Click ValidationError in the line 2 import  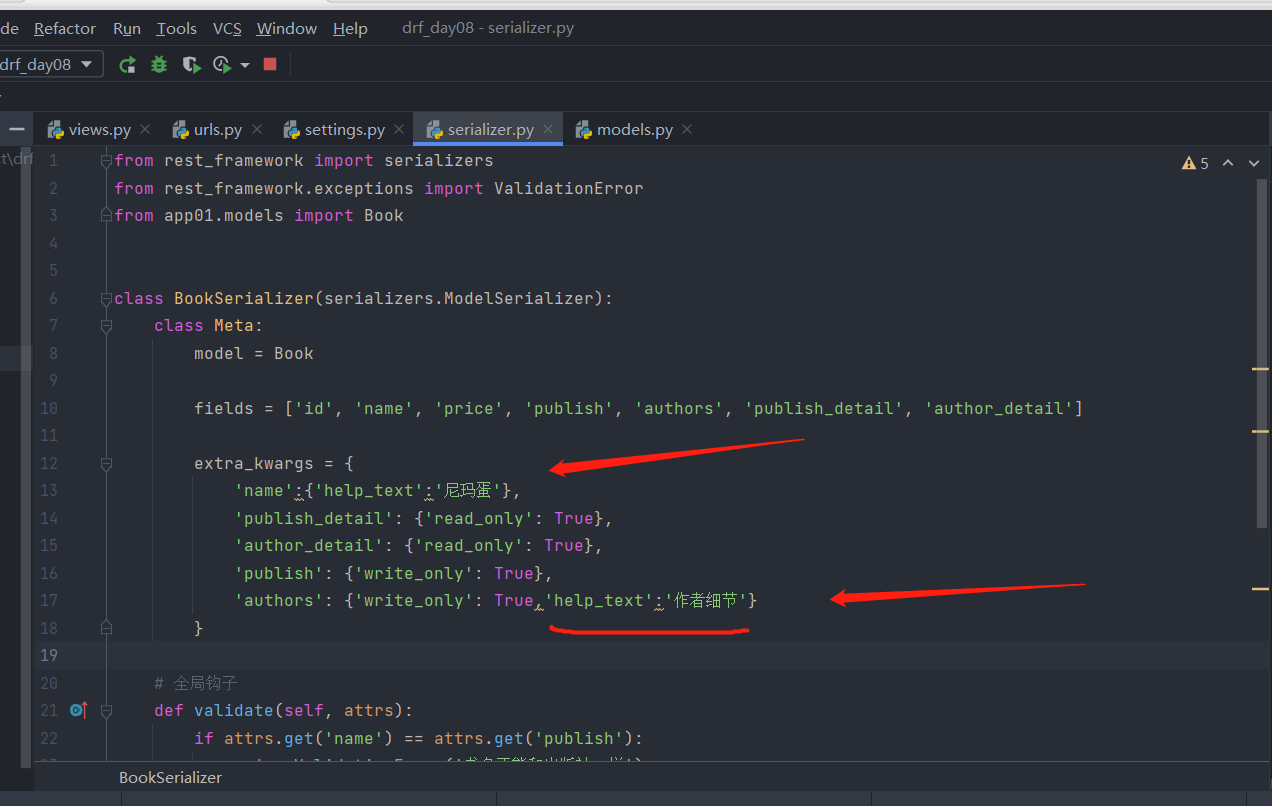(568, 188)
